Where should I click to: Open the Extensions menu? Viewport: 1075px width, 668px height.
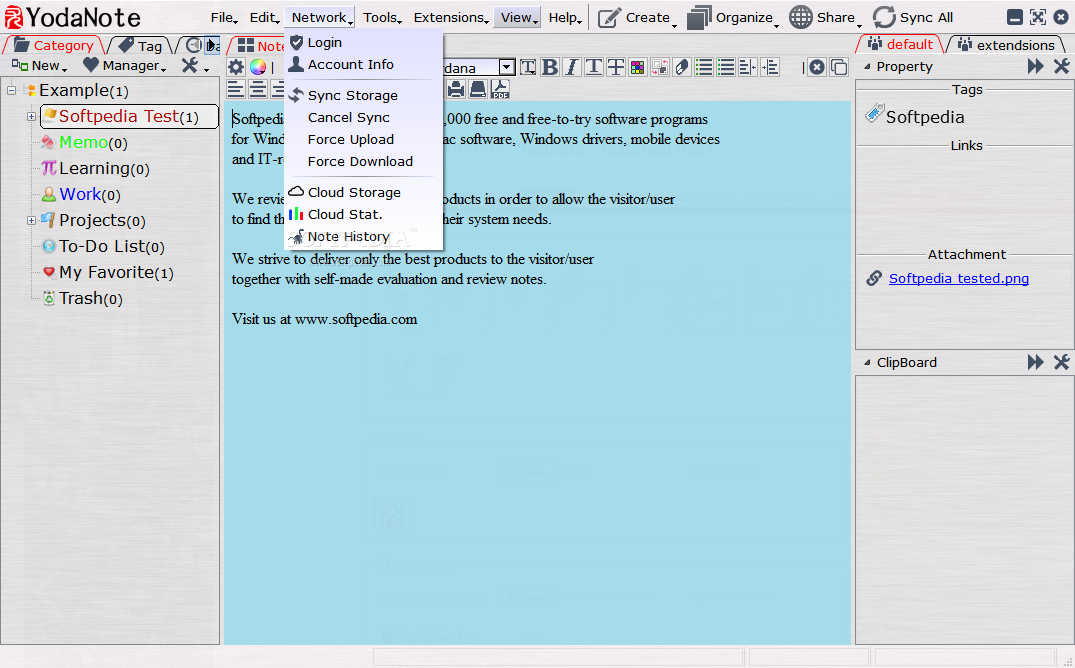450,18
